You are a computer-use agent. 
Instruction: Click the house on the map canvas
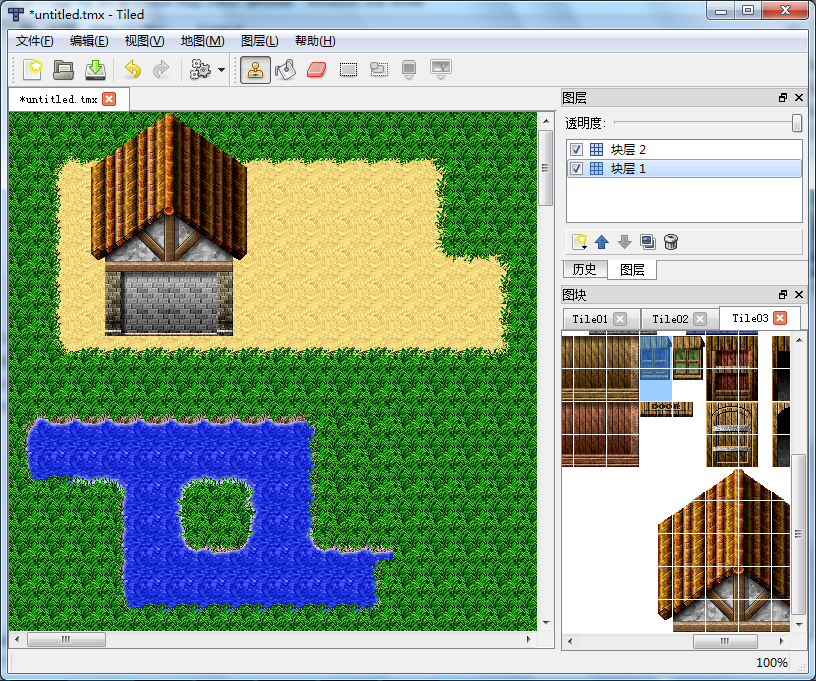click(x=169, y=225)
